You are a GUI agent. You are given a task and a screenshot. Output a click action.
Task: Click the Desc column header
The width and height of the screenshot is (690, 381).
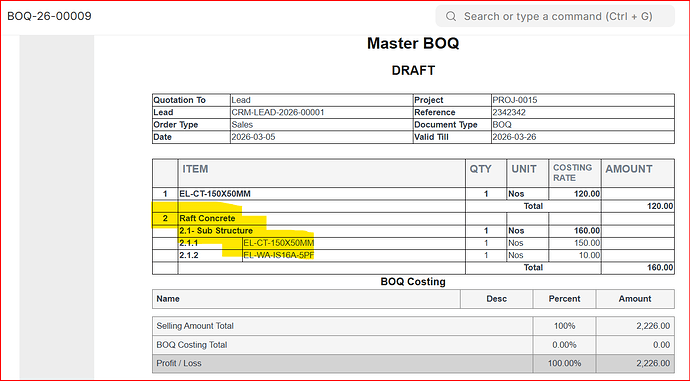496,299
